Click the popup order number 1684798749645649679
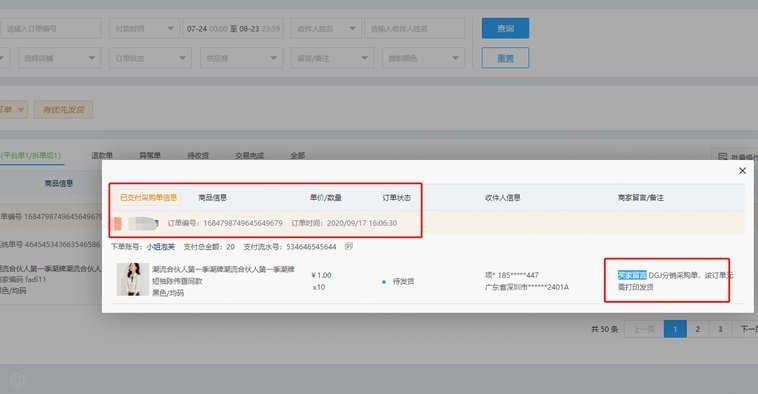 (243, 223)
